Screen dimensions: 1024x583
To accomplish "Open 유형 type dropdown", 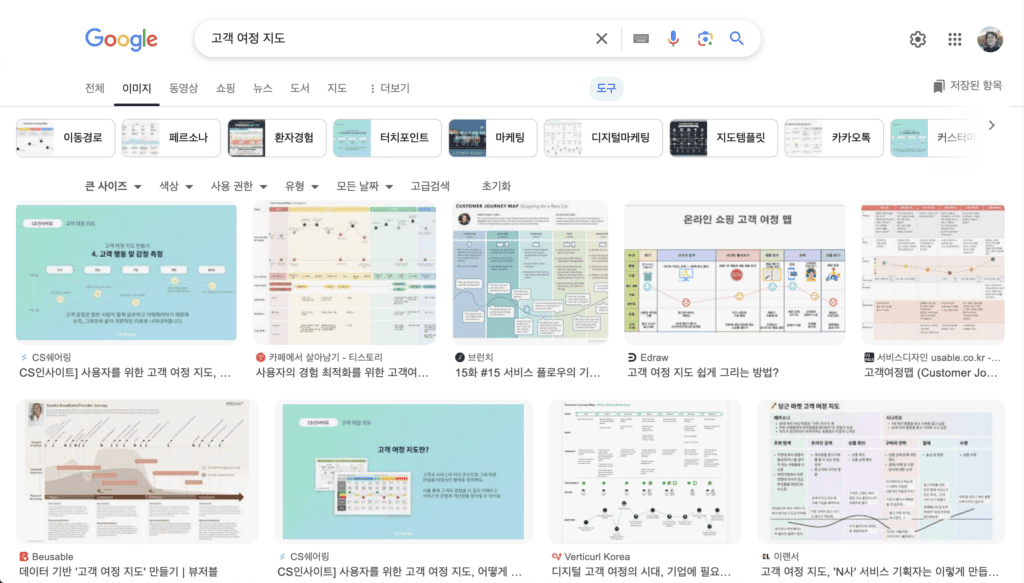I will pyautogui.click(x=301, y=186).
